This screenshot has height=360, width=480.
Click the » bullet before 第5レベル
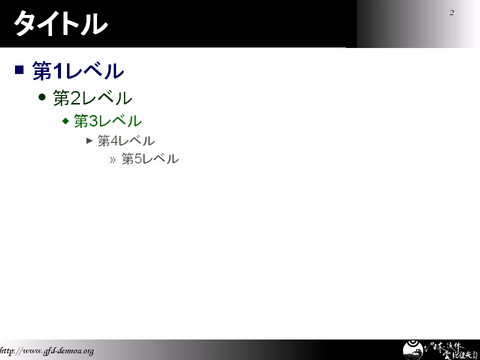(x=112, y=160)
